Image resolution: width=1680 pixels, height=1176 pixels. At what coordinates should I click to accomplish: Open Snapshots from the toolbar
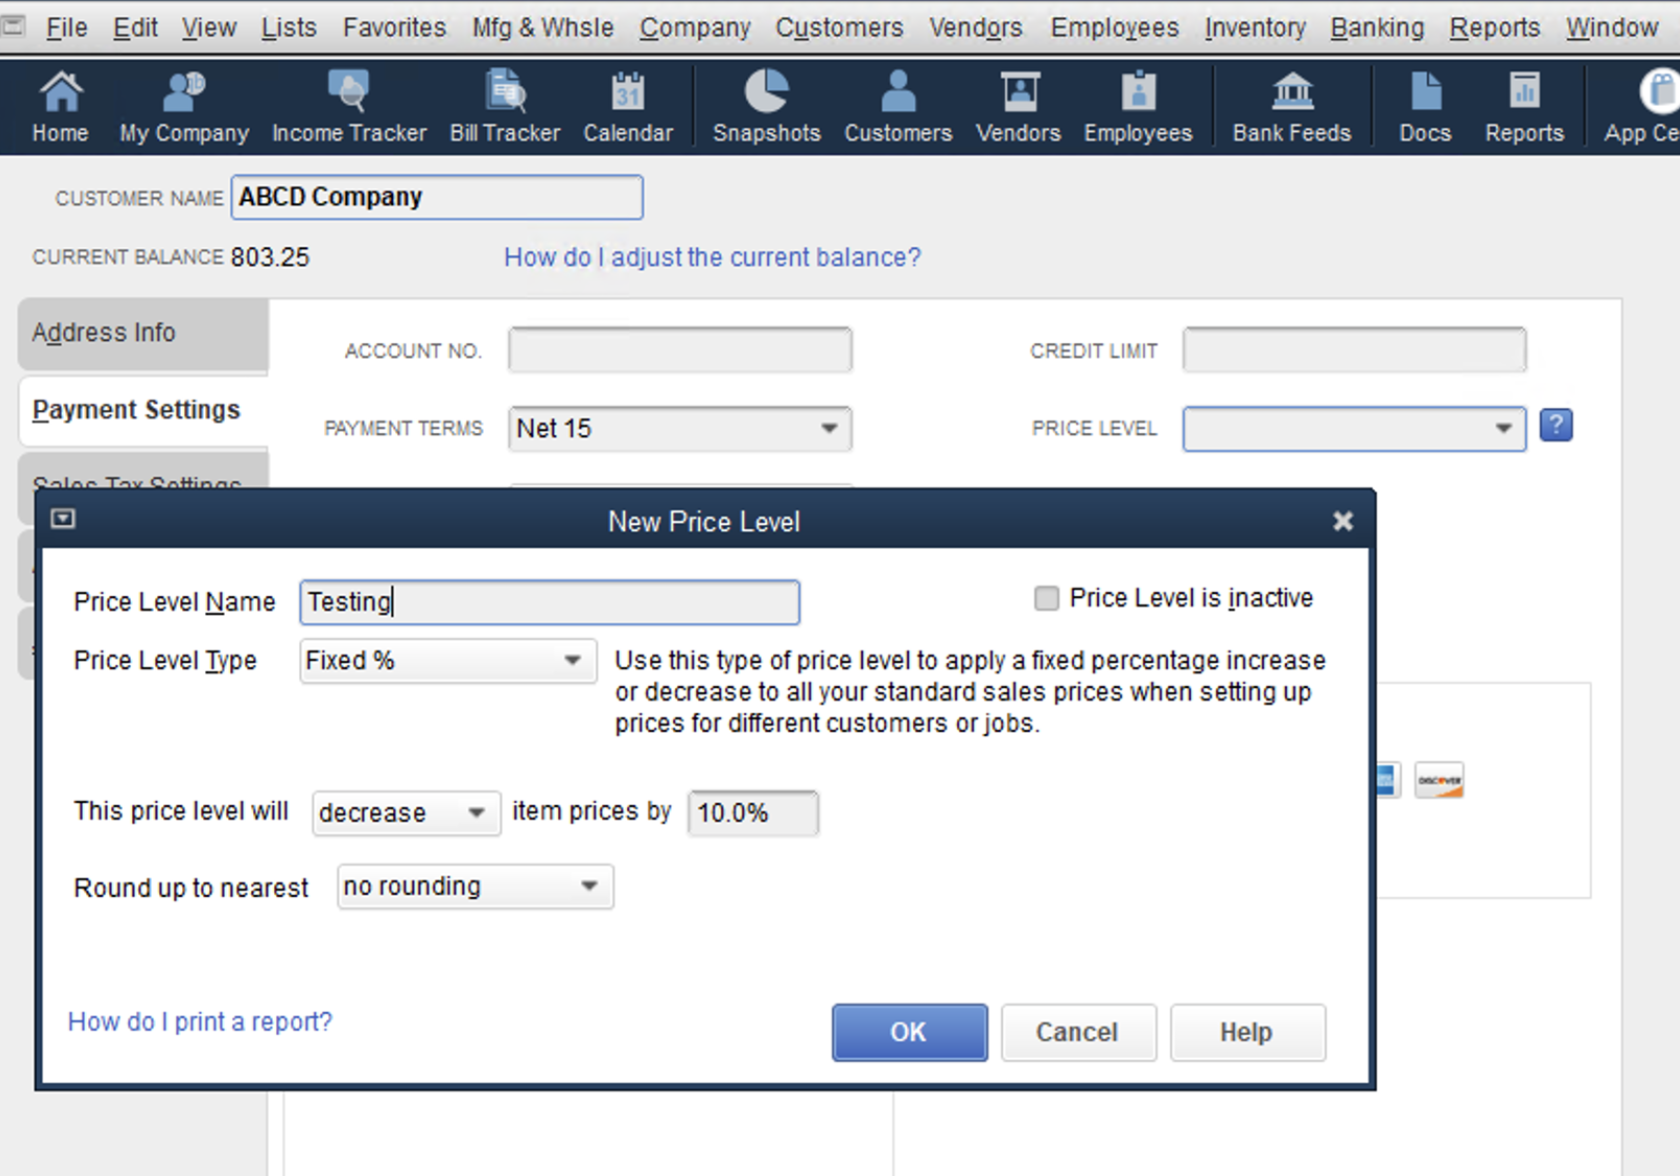click(x=766, y=107)
